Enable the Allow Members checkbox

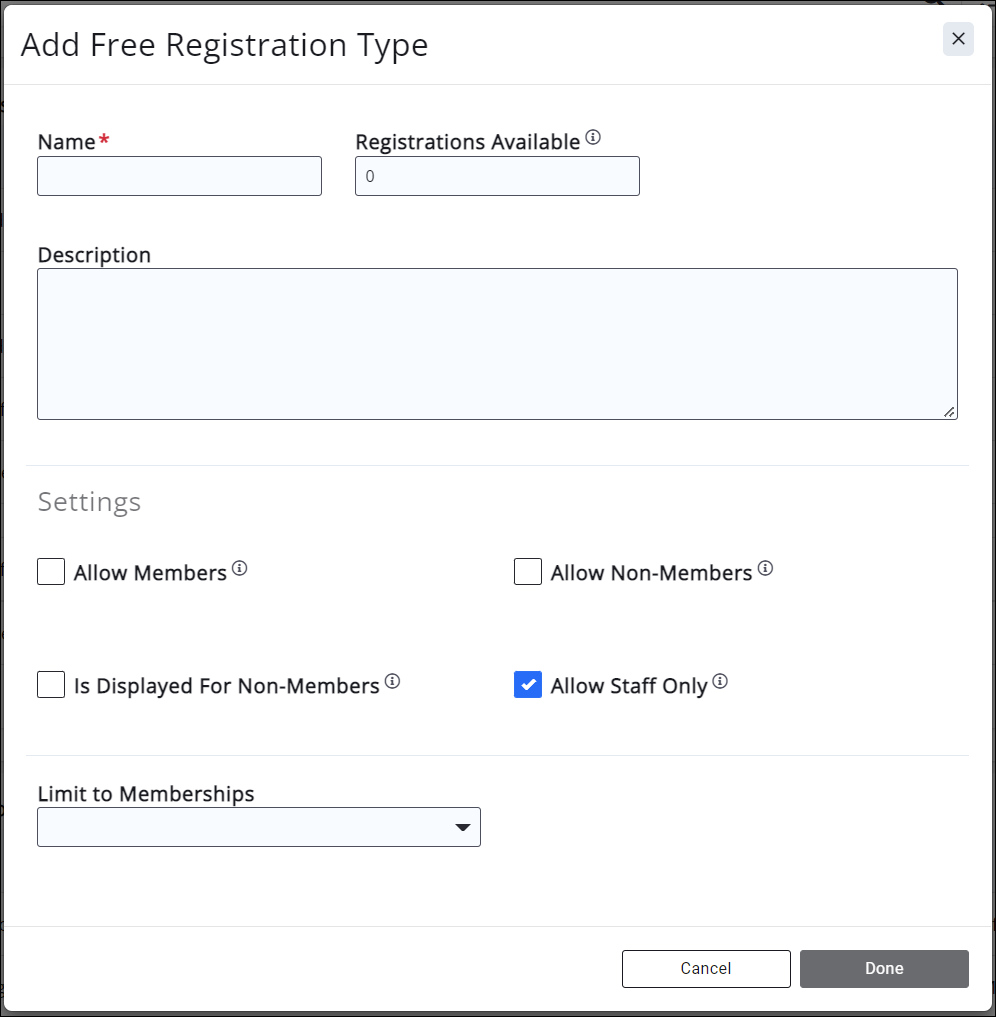(50, 571)
